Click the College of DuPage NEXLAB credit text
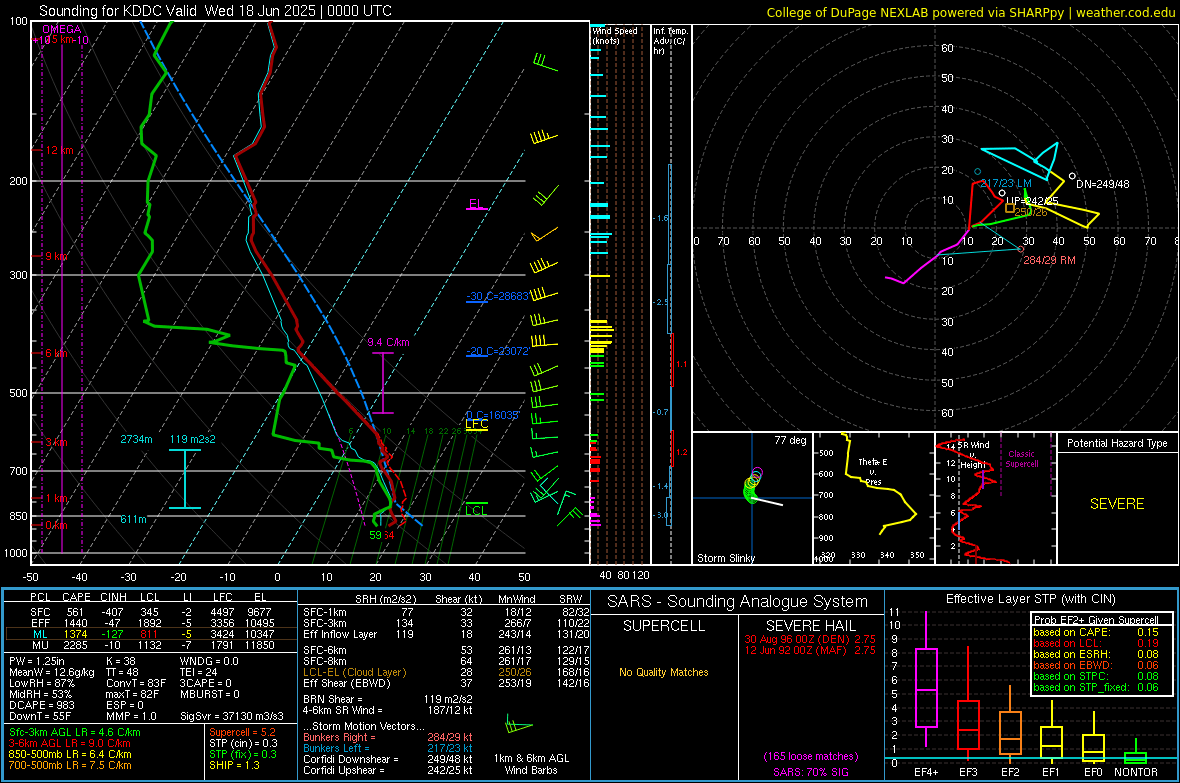1180x783 pixels. pyautogui.click(x=970, y=12)
